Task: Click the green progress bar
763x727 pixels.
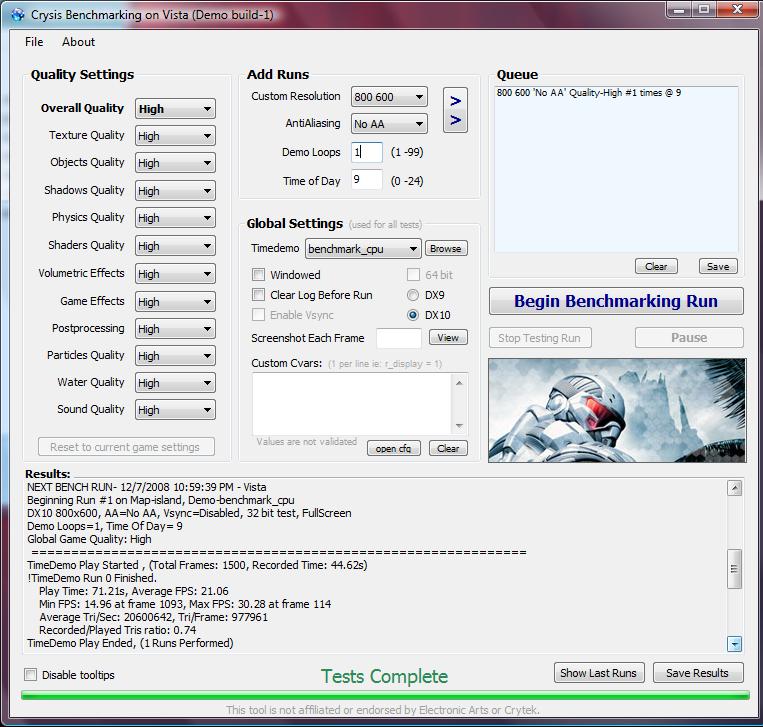Action: (x=385, y=696)
